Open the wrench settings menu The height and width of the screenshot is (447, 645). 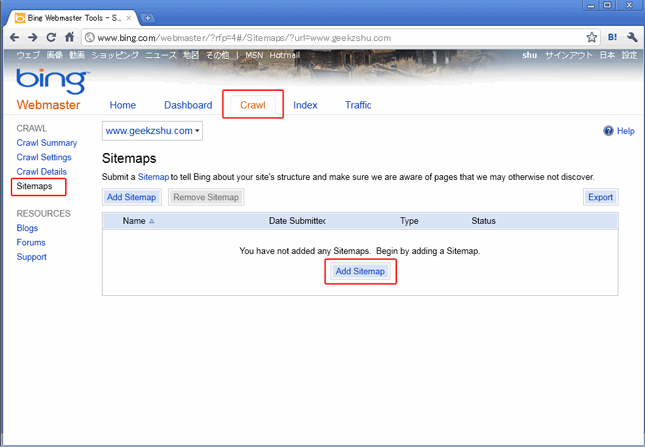632,37
